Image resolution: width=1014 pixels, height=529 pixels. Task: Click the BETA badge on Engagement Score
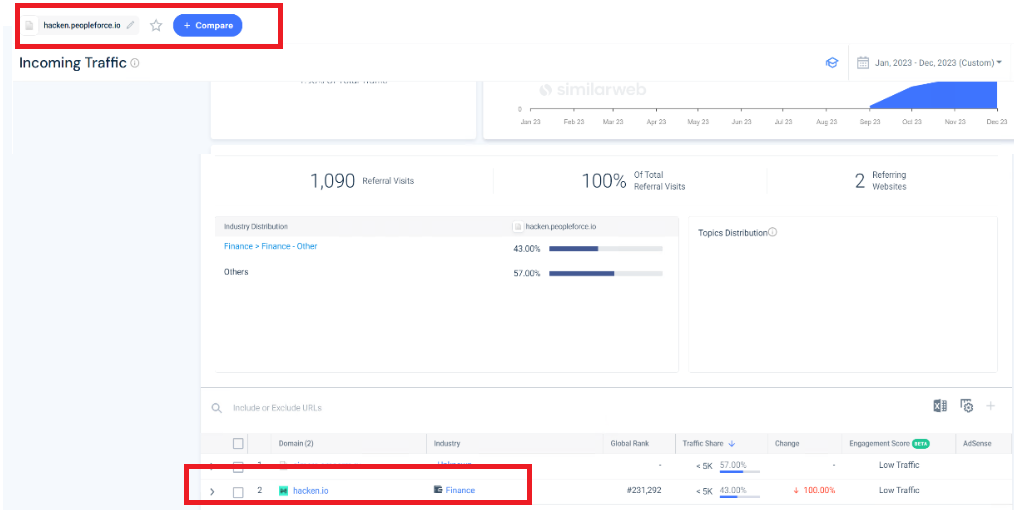tap(921, 444)
